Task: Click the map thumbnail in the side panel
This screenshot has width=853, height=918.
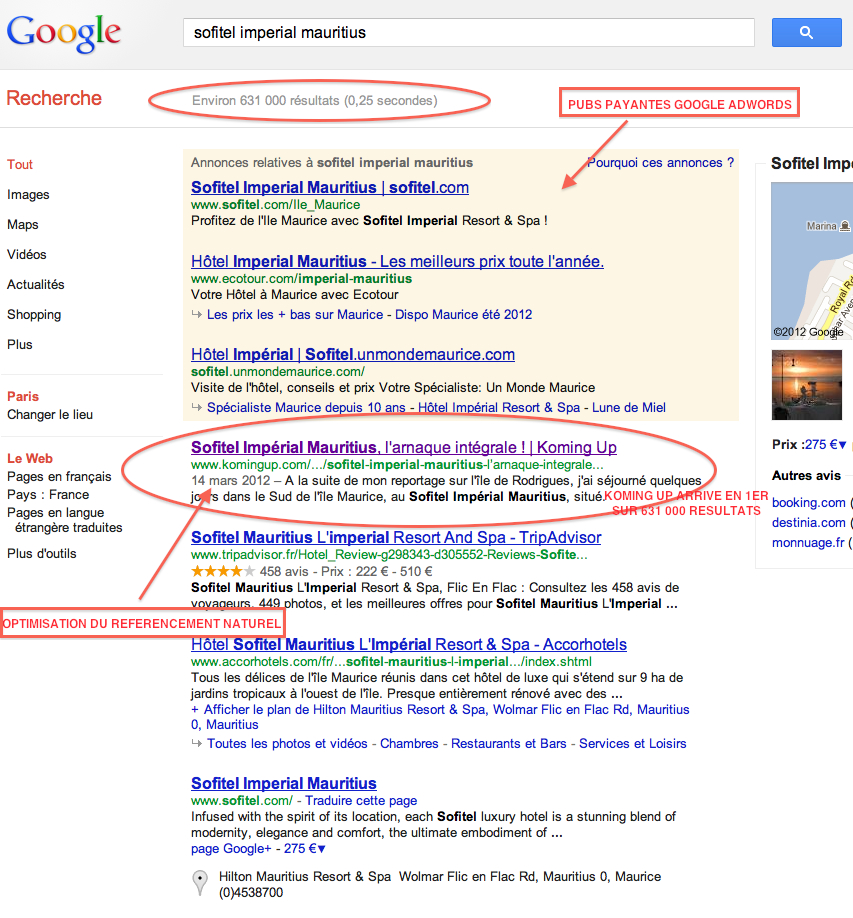Action: coord(812,261)
